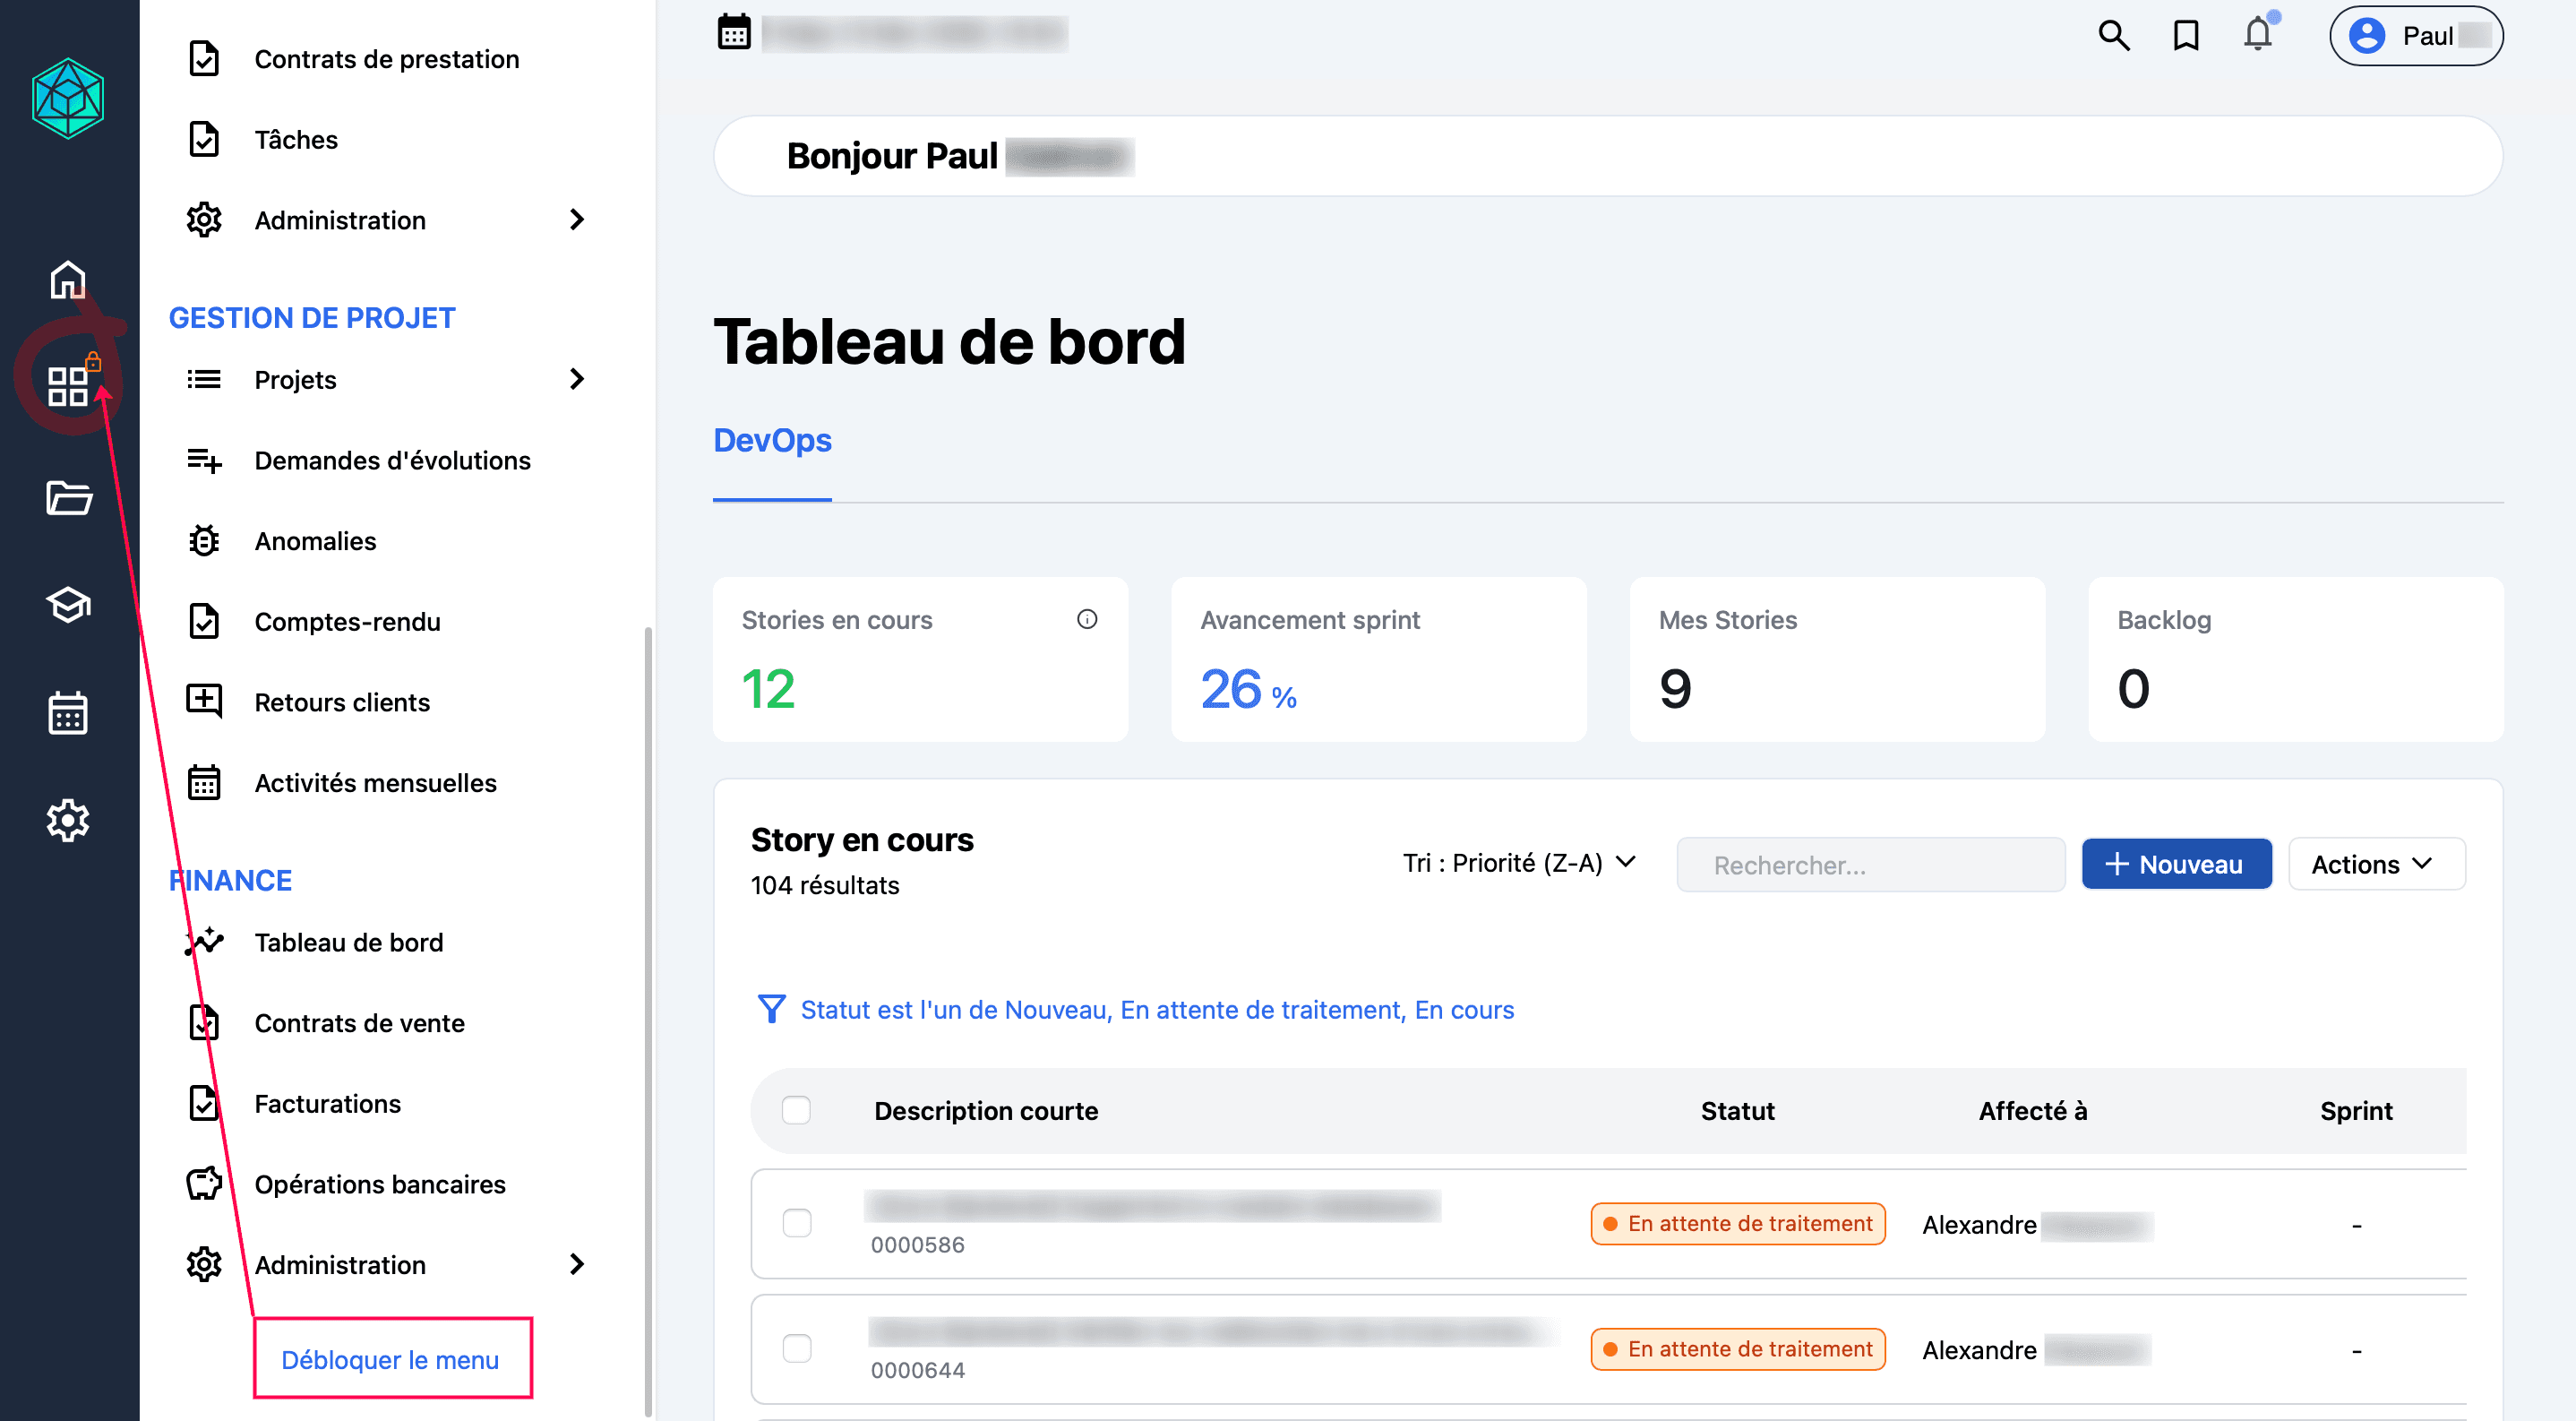Check the box for story 0000644
2576x1421 pixels.
[797, 1348]
